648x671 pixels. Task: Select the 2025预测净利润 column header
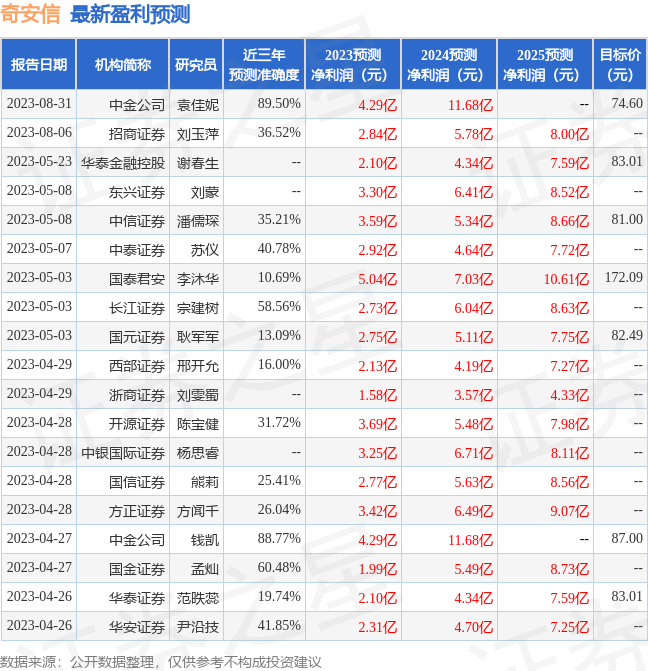545,64
